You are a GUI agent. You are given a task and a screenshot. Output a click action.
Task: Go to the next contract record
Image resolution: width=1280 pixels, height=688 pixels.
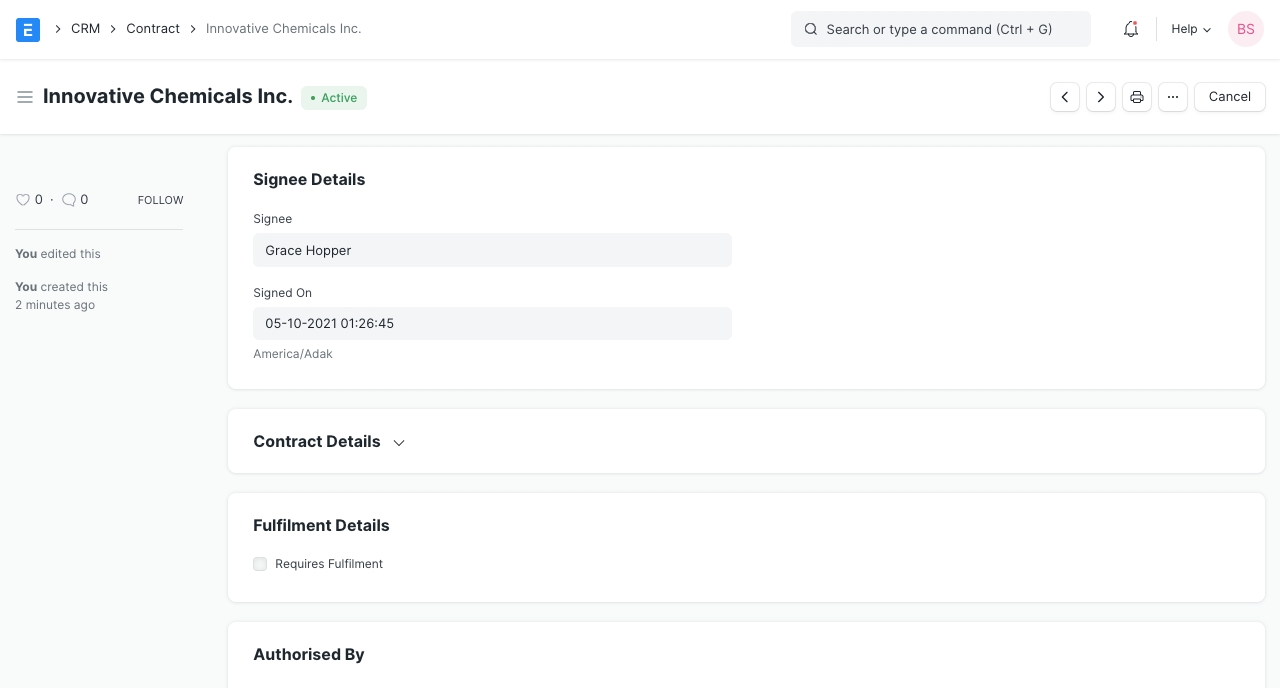pos(1101,97)
